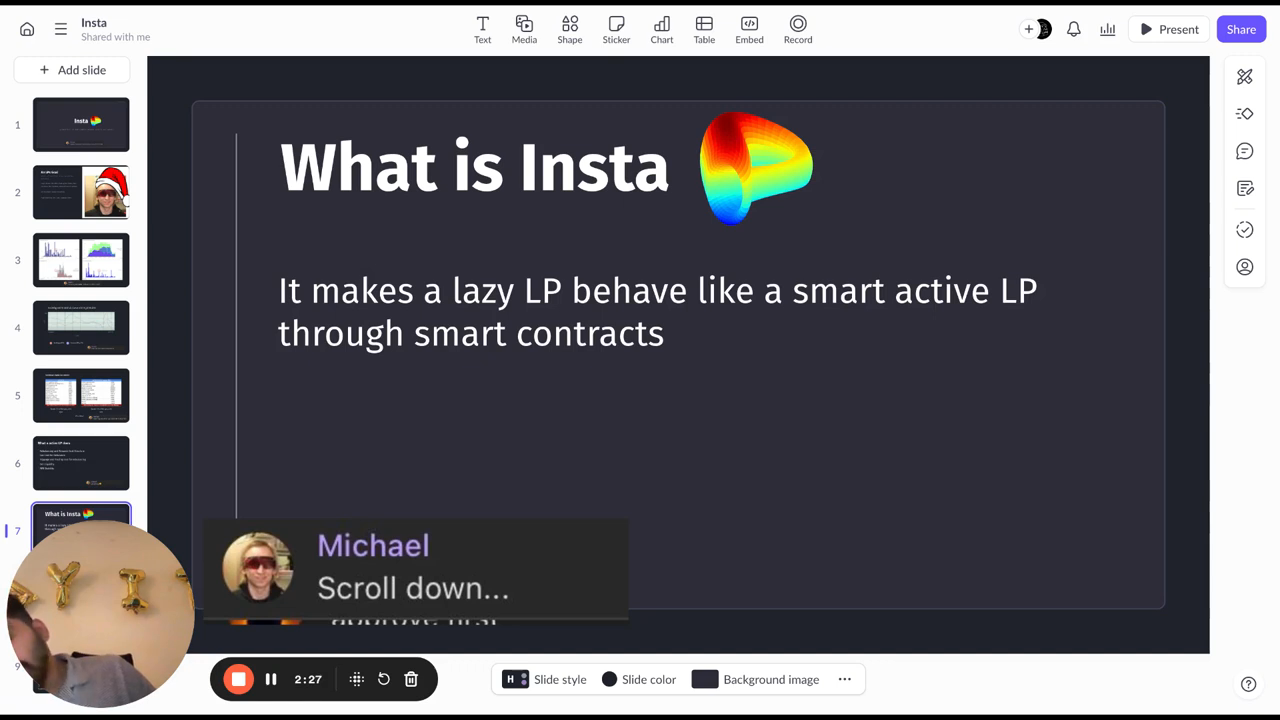Open the Embed tool
Image resolution: width=1280 pixels, height=720 pixels.
749,30
